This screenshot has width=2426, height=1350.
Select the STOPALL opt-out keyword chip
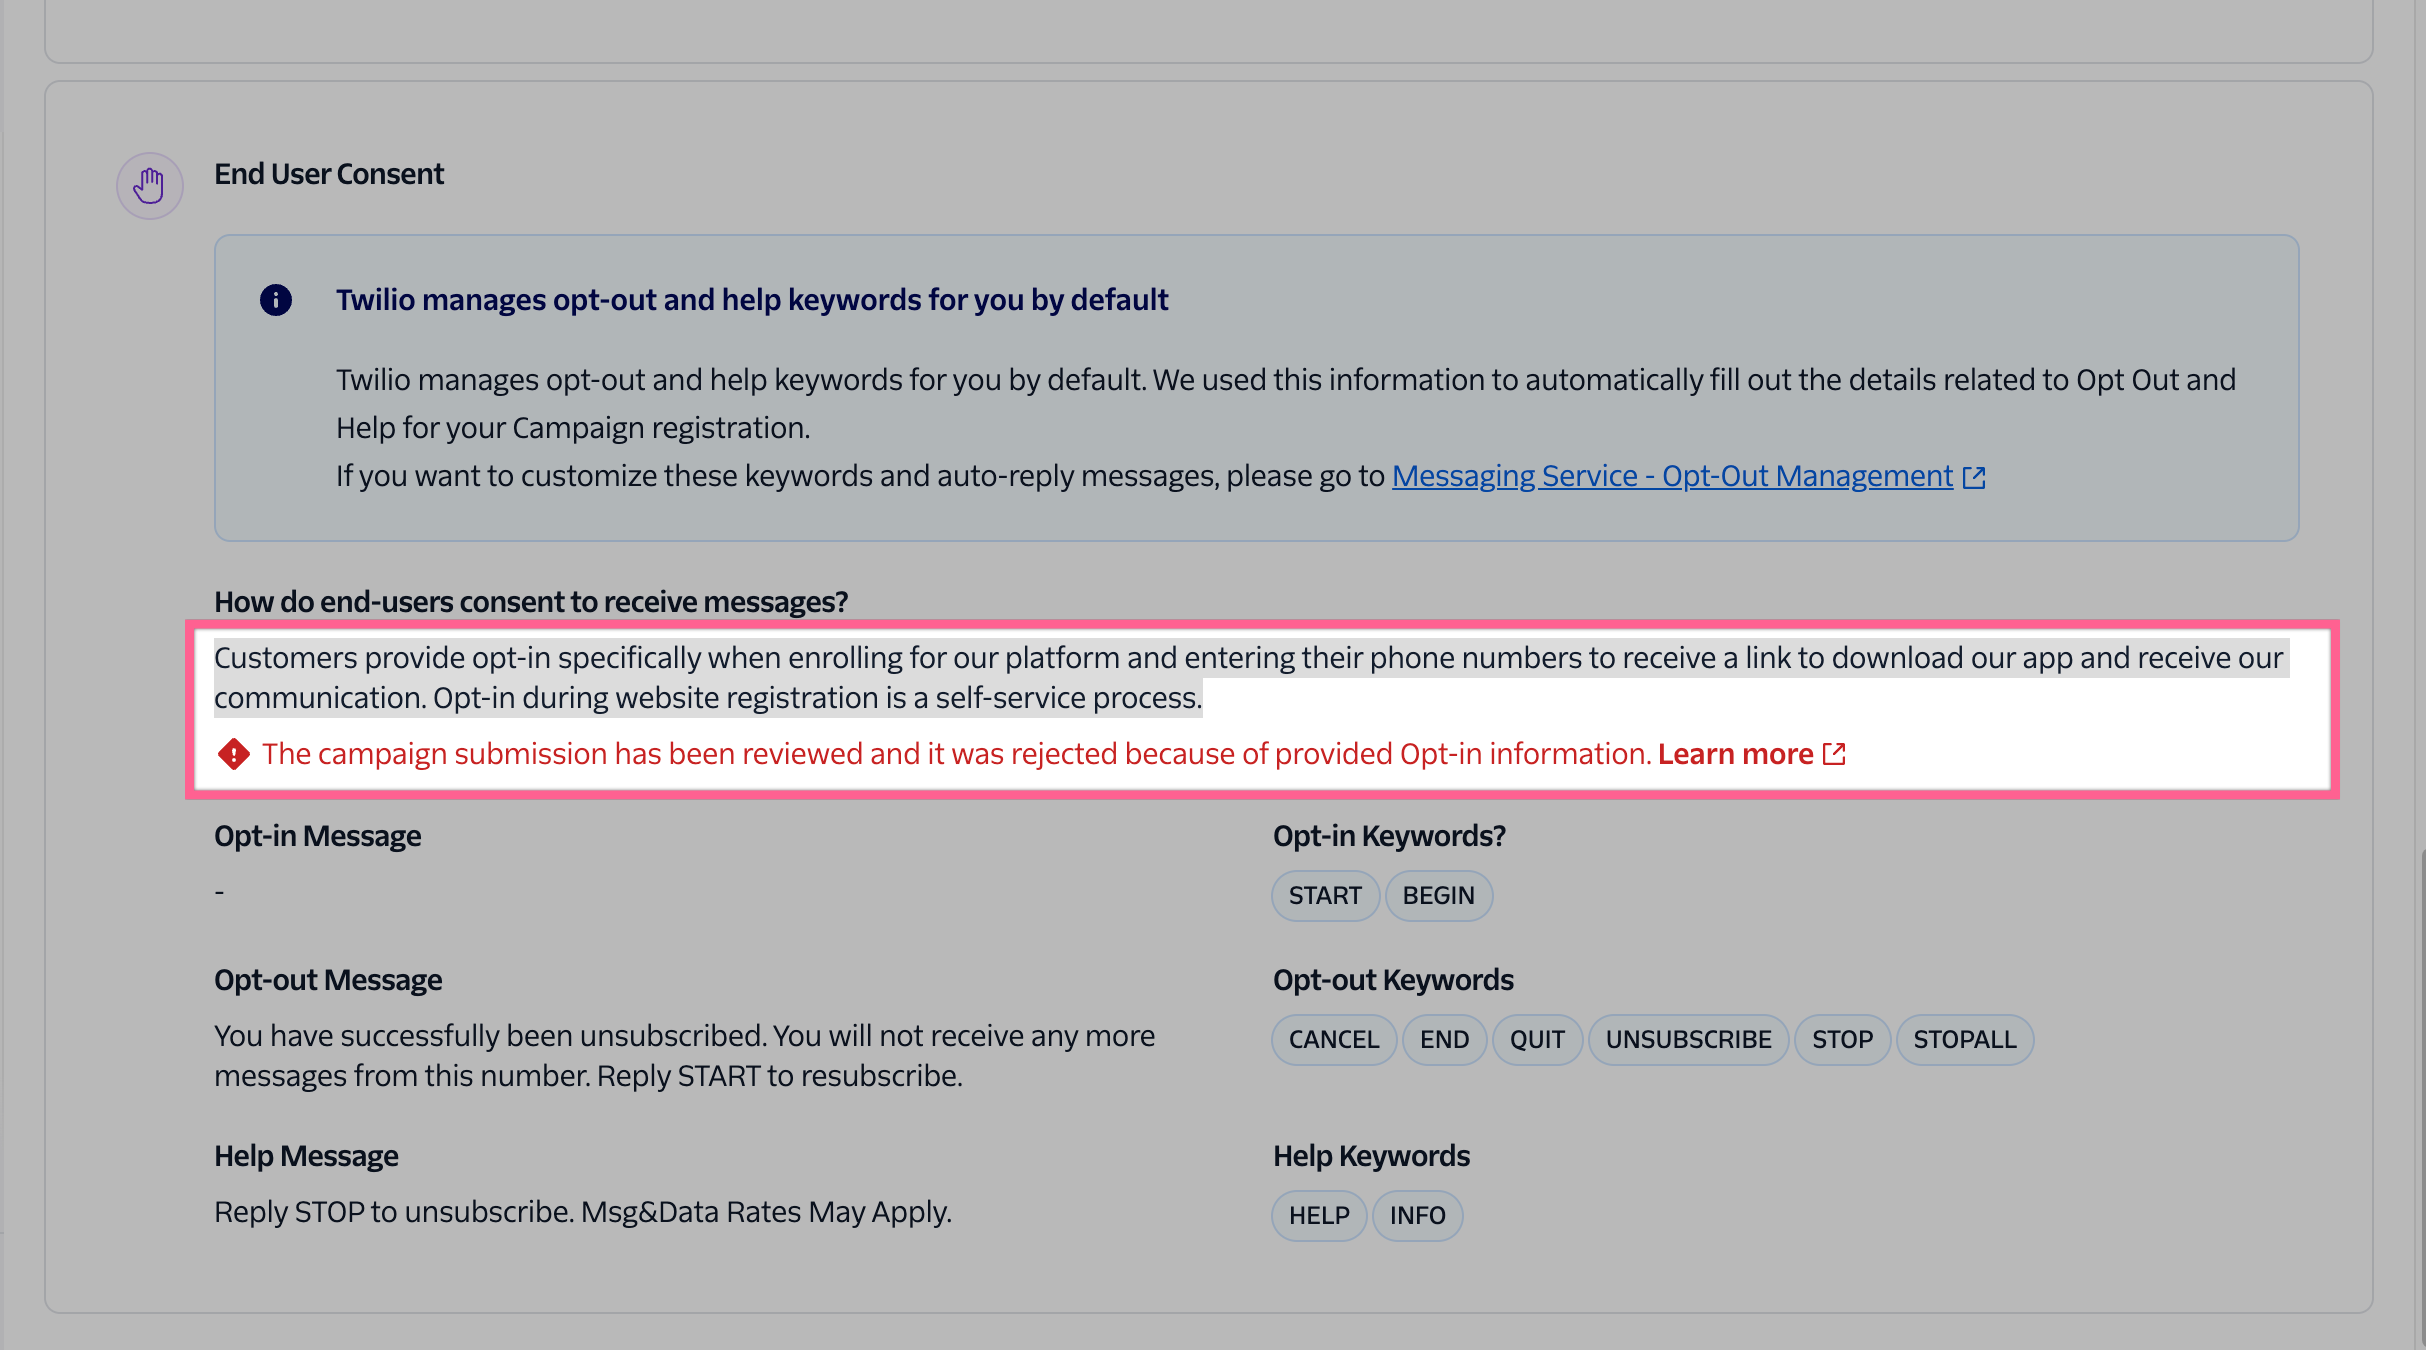click(x=1964, y=1039)
